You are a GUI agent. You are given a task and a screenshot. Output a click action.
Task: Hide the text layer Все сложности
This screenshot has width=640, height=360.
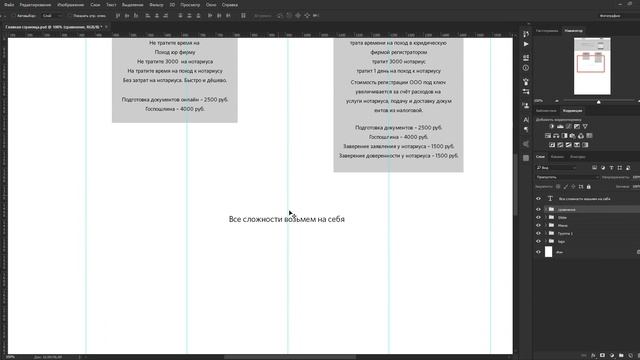point(538,199)
